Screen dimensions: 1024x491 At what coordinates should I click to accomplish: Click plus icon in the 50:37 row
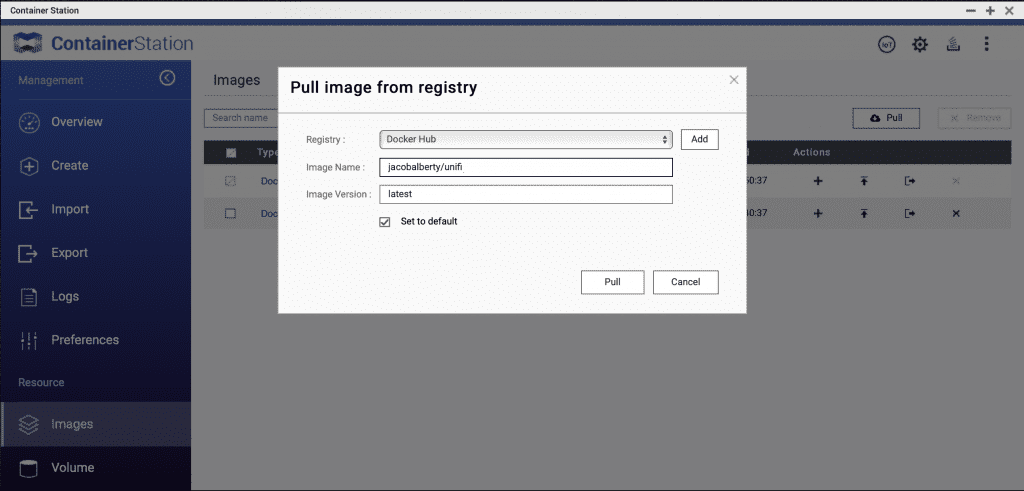(818, 181)
